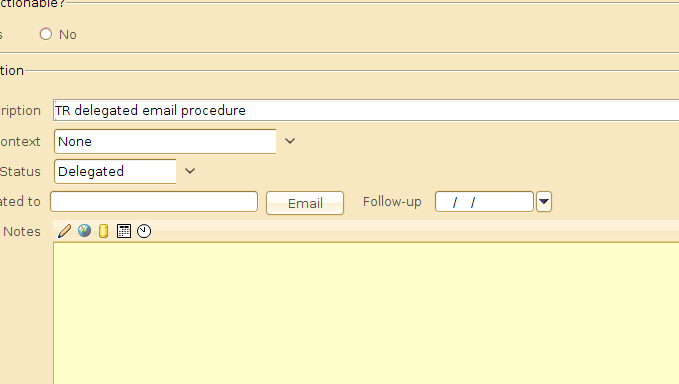Click the yellow cylinder icon above notes
The image size is (679, 384).
(x=103, y=231)
